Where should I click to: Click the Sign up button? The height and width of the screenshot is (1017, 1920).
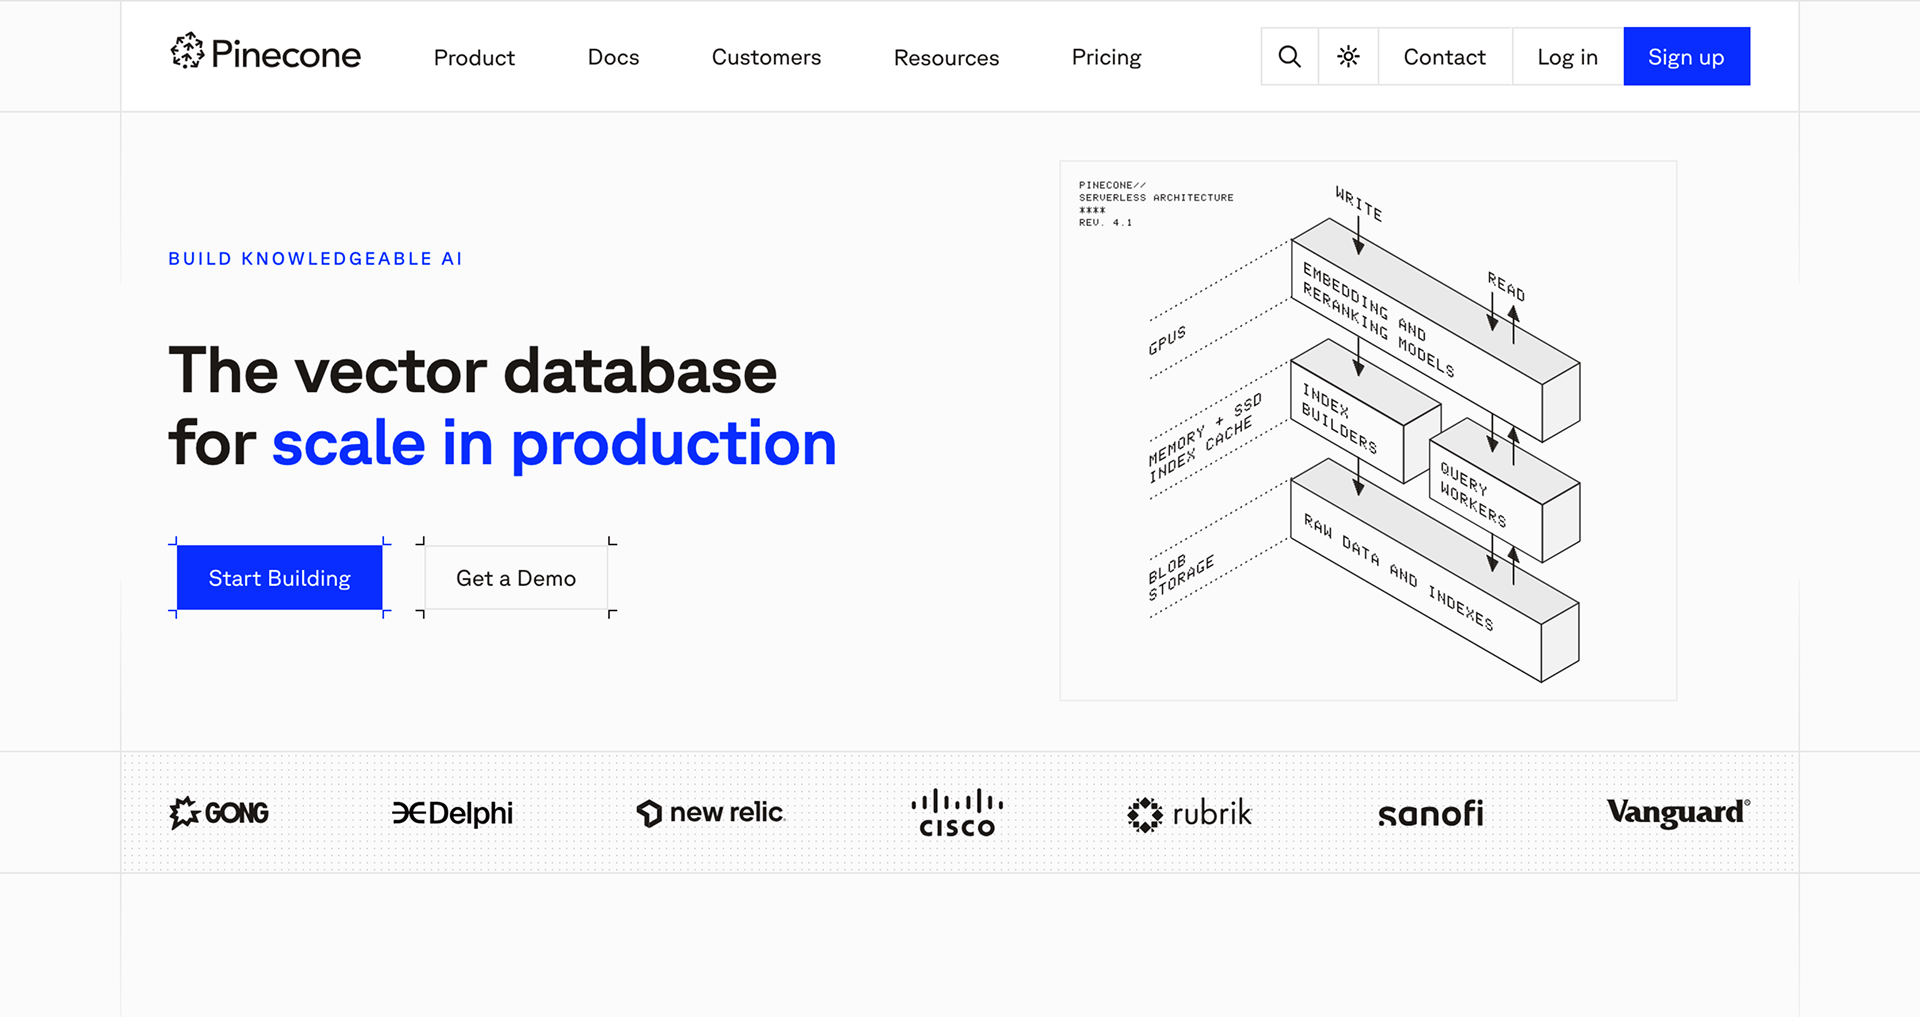[1687, 57]
